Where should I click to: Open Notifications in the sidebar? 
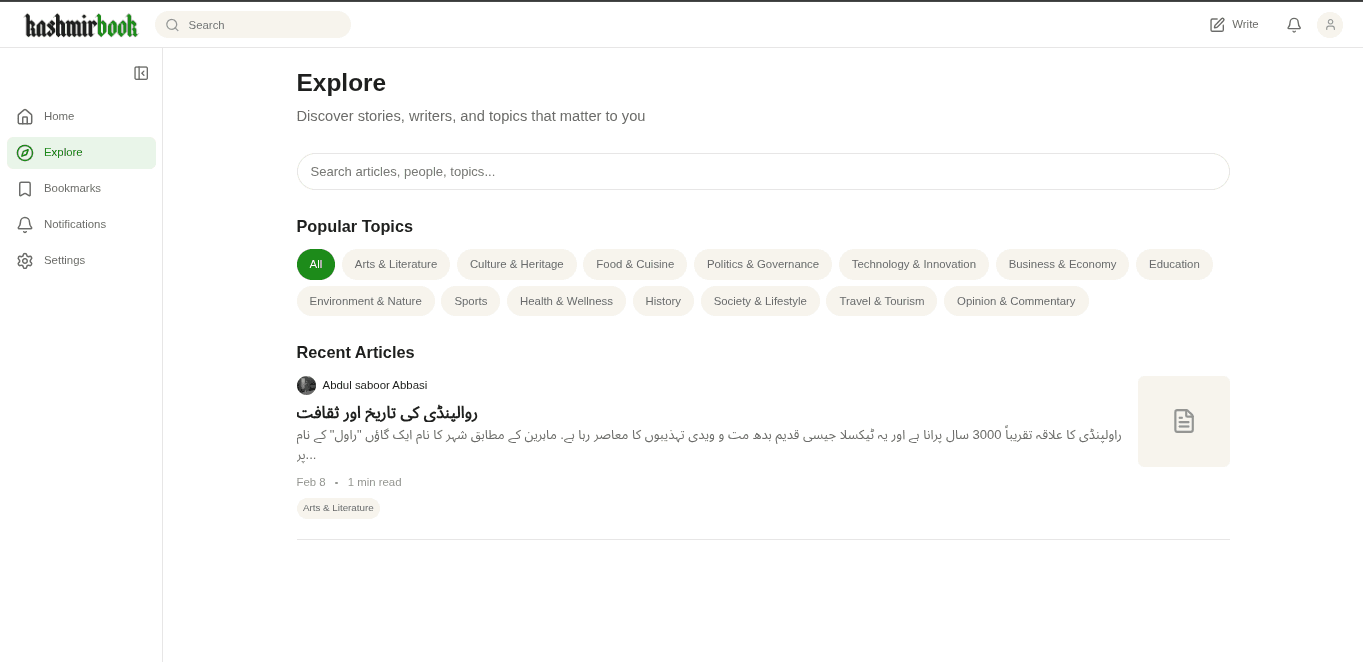coord(74,224)
